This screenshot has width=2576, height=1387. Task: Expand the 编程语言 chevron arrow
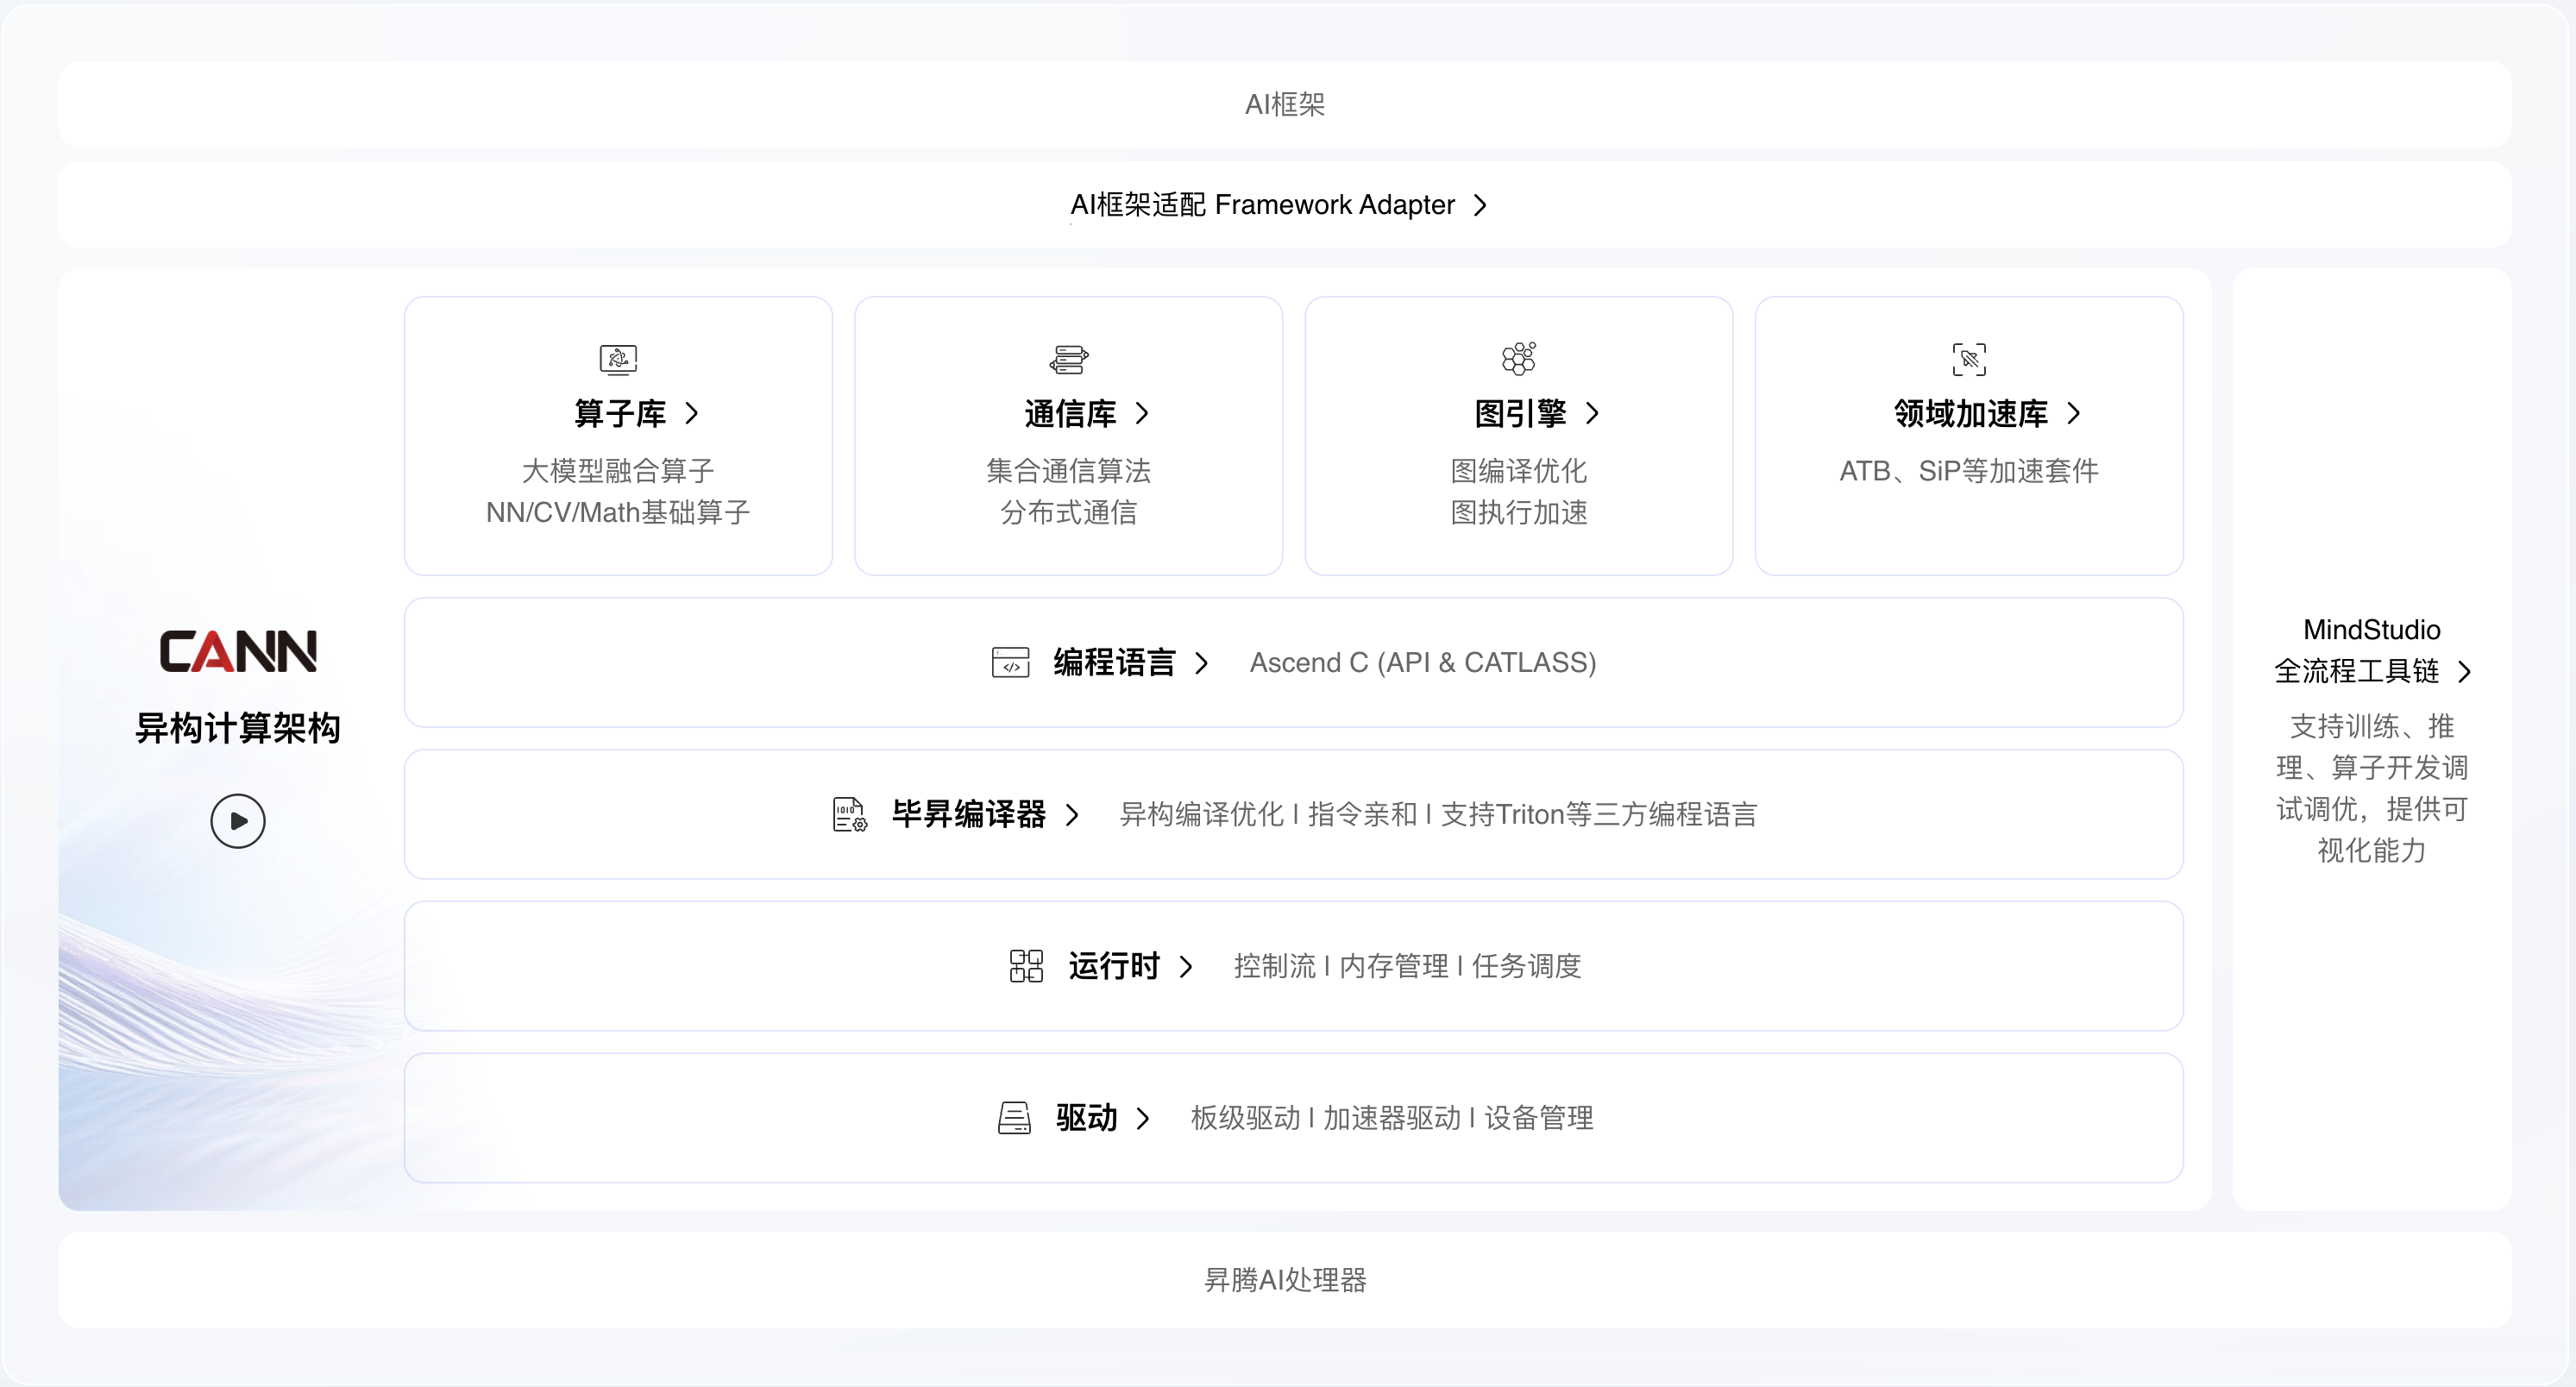click(x=1201, y=663)
